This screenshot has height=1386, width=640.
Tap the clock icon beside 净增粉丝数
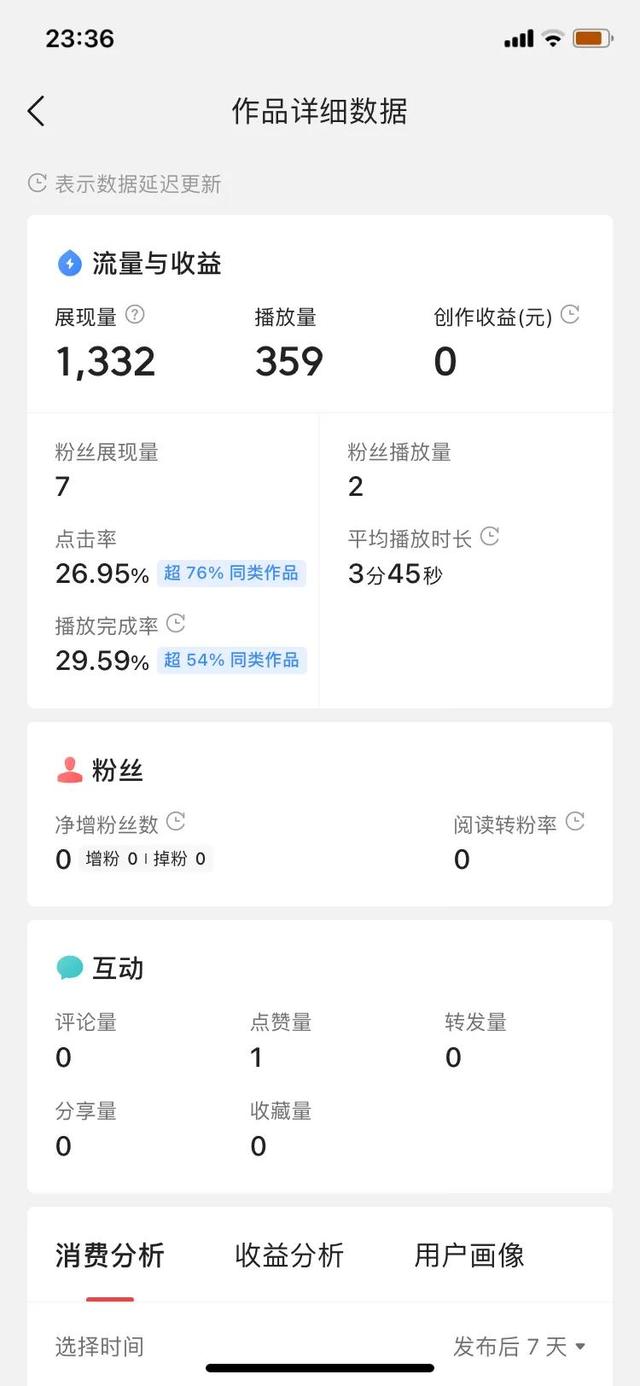[176, 822]
